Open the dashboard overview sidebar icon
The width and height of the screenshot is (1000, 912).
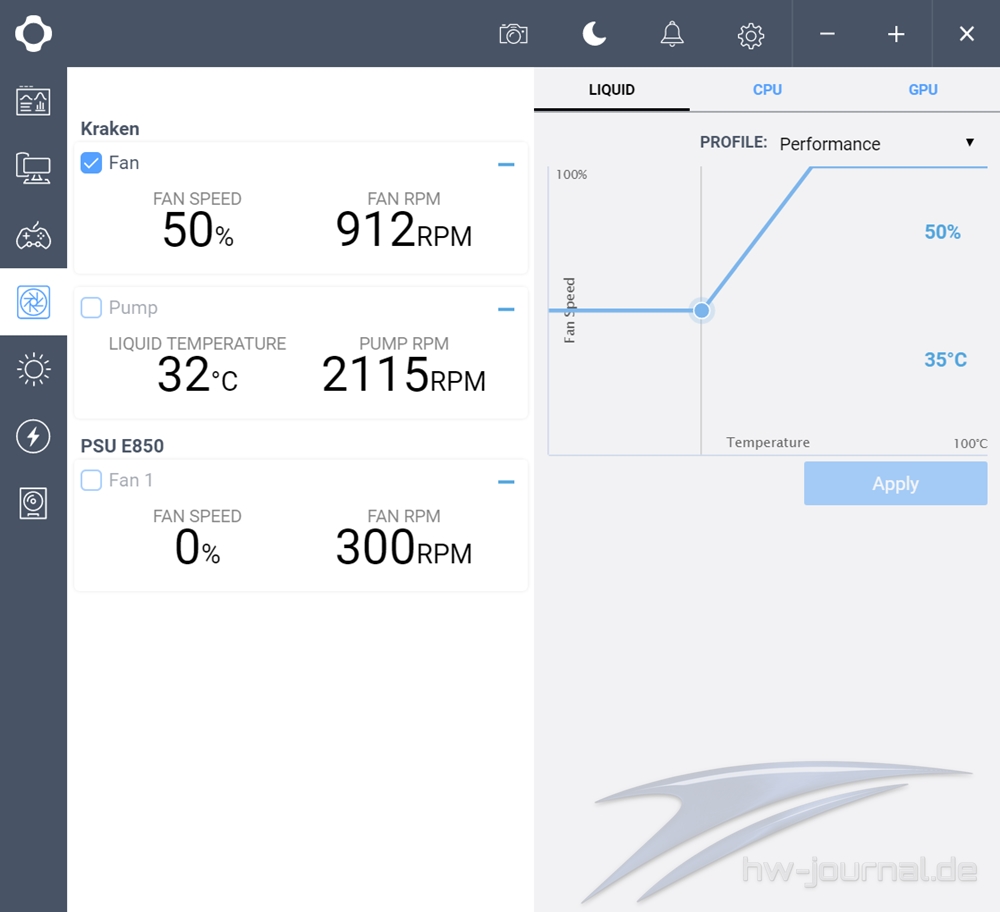(33, 101)
